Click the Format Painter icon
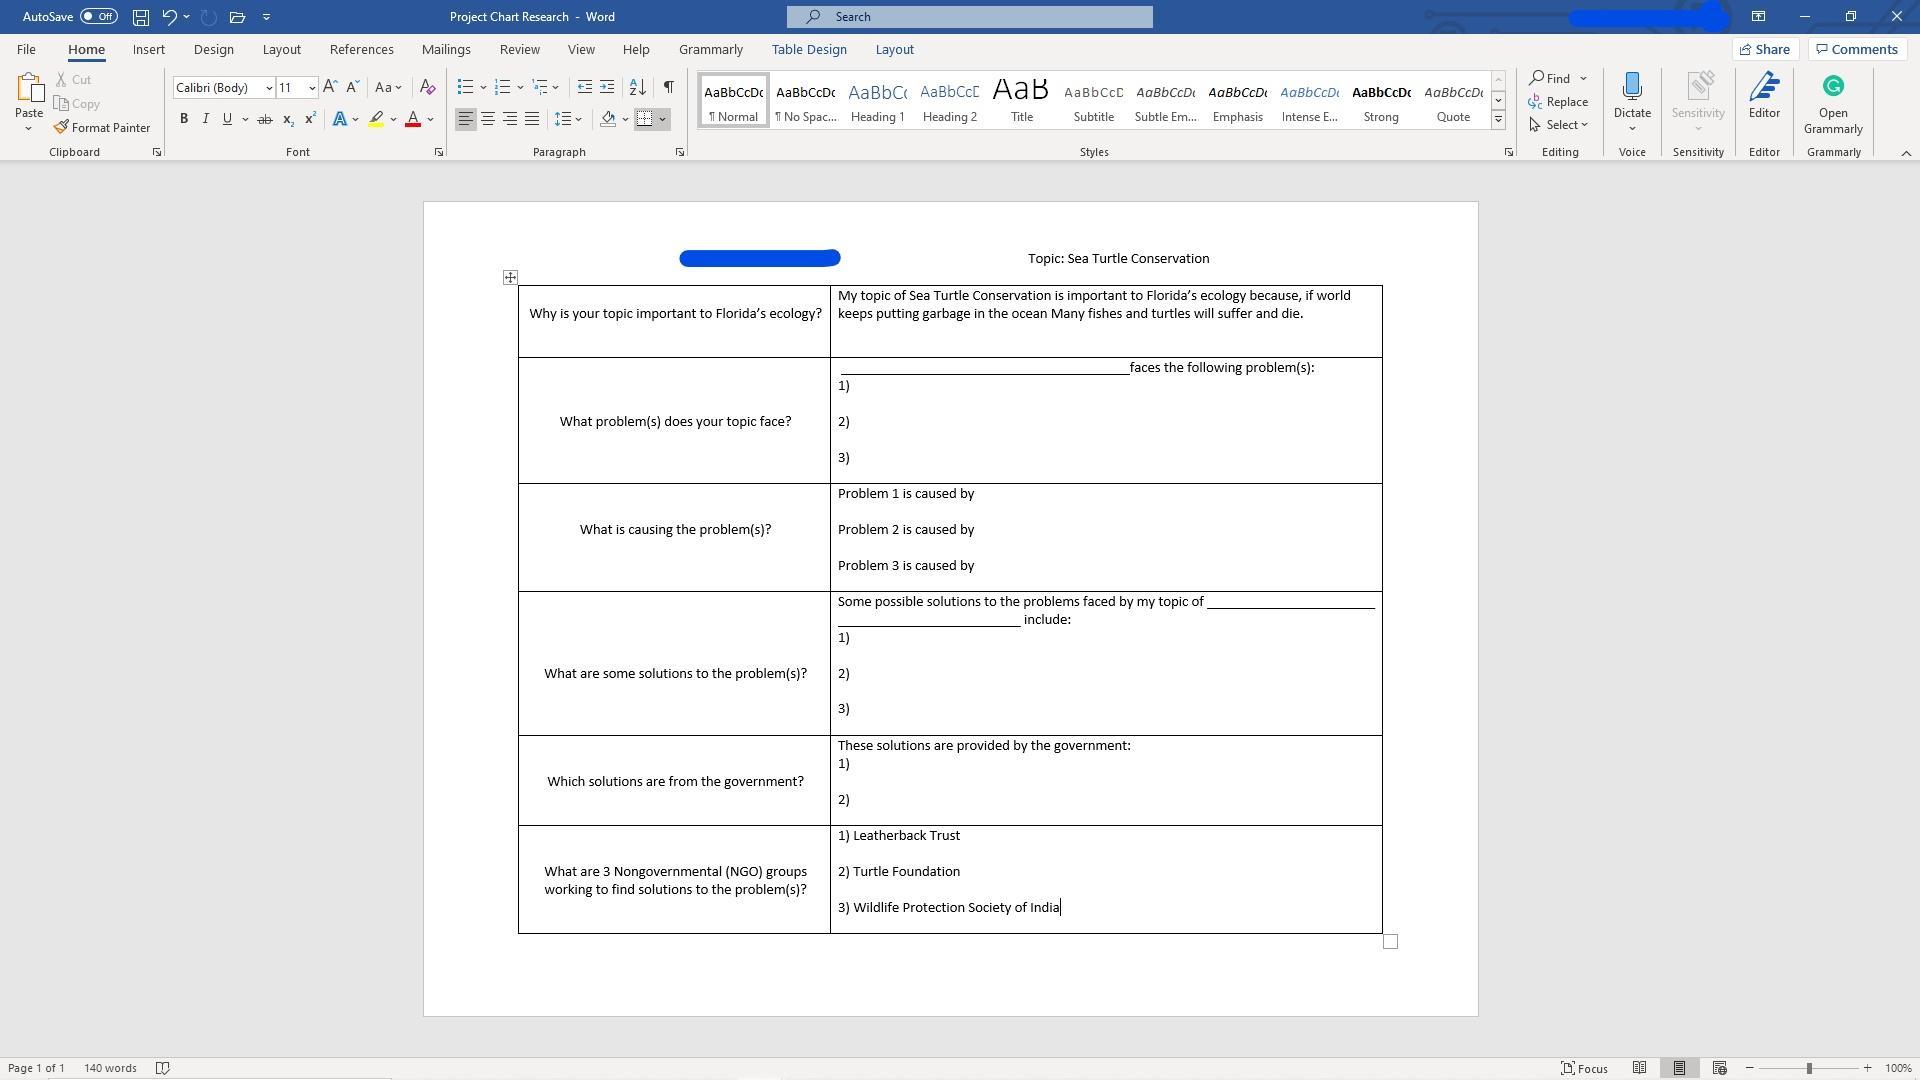The width and height of the screenshot is (1920, 1080). (x=62, y=128)
